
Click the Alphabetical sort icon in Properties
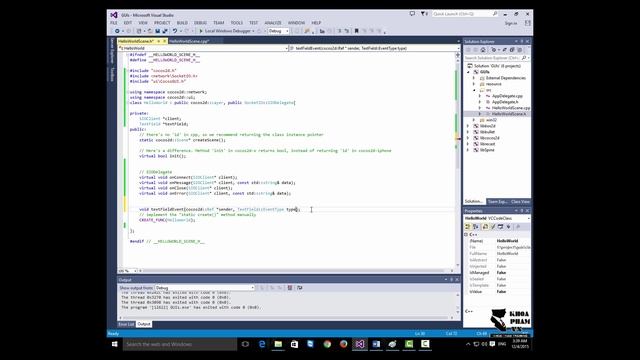point(476,227)
